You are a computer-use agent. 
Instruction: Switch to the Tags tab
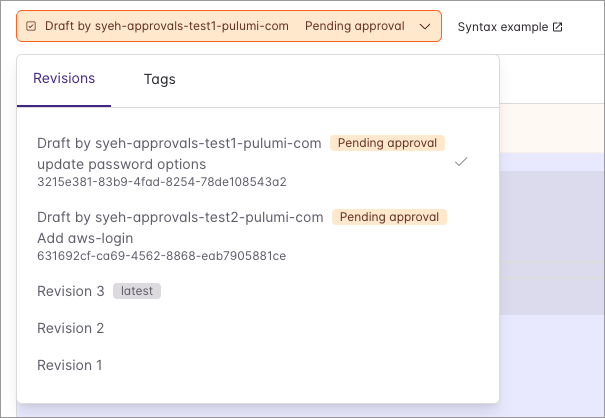pyautogui.click(x=160, y=79)
